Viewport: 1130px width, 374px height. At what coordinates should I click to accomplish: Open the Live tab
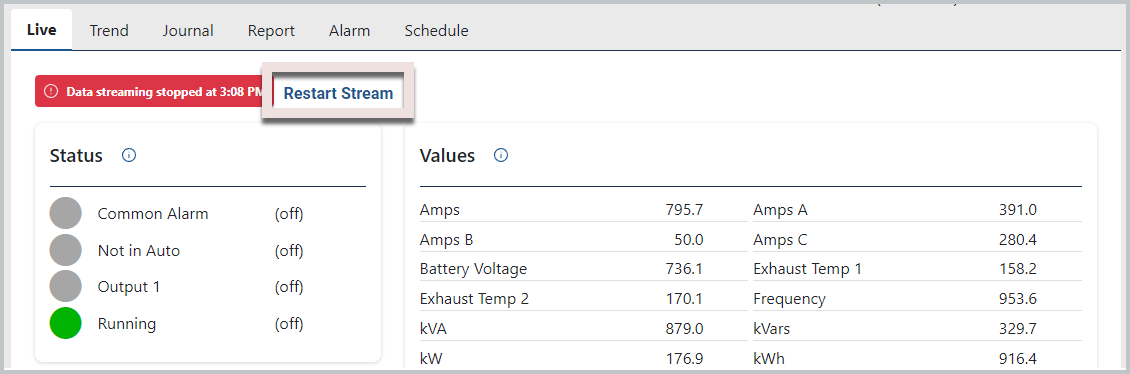(x=42, y=30)
